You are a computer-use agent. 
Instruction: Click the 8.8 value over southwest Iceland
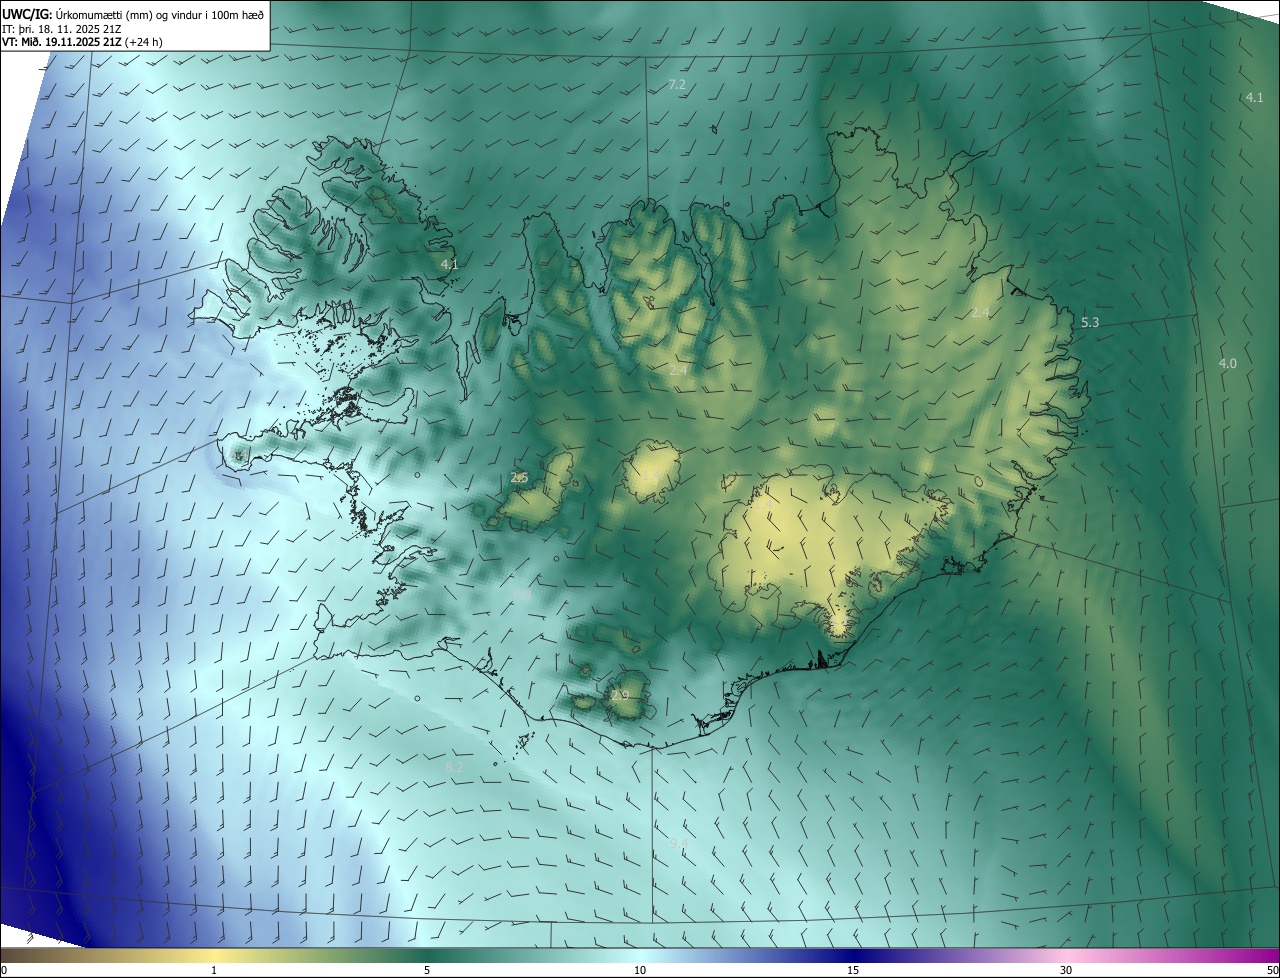[x=521, y=594]
